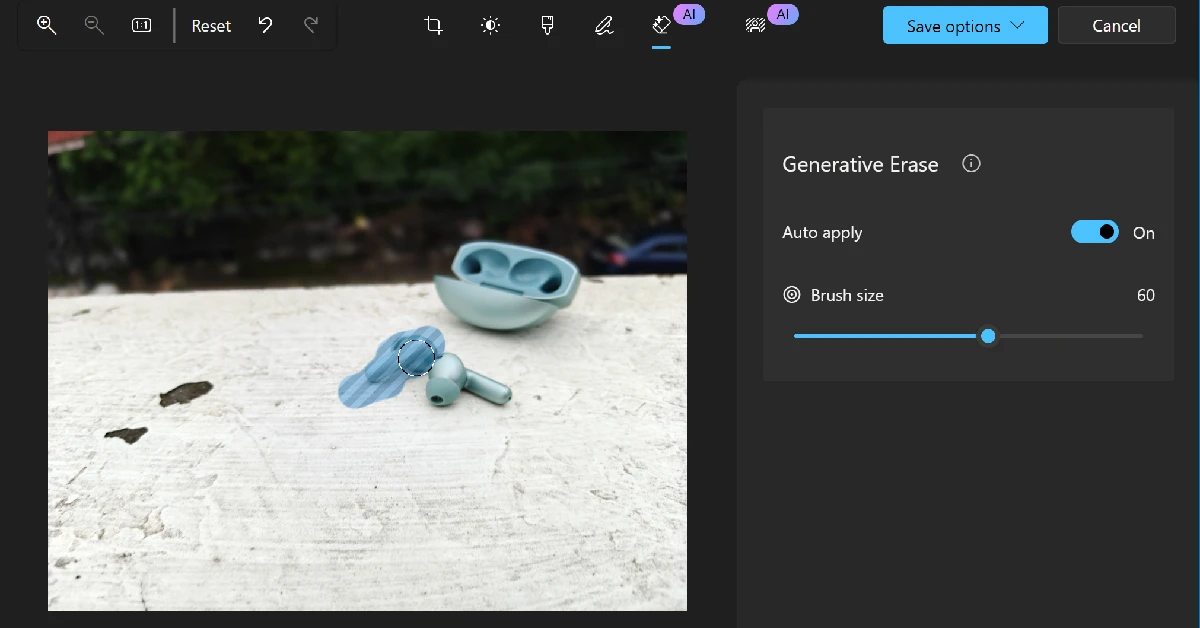Switch to the Background AI tool tab
This screenshot has width=1200, height=628.
756,25
